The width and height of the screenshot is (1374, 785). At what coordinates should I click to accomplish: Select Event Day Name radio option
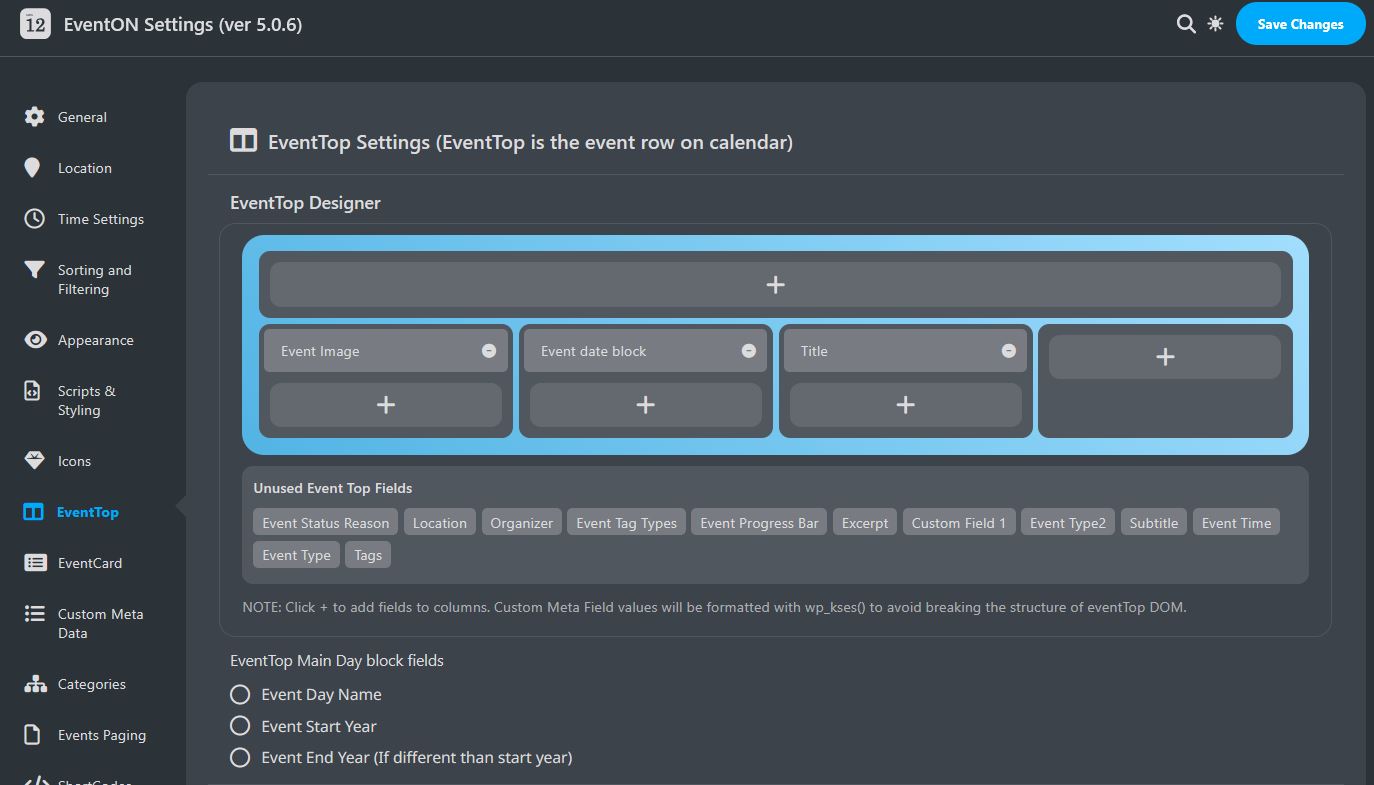pyautogui.click(x=240, y=694)
